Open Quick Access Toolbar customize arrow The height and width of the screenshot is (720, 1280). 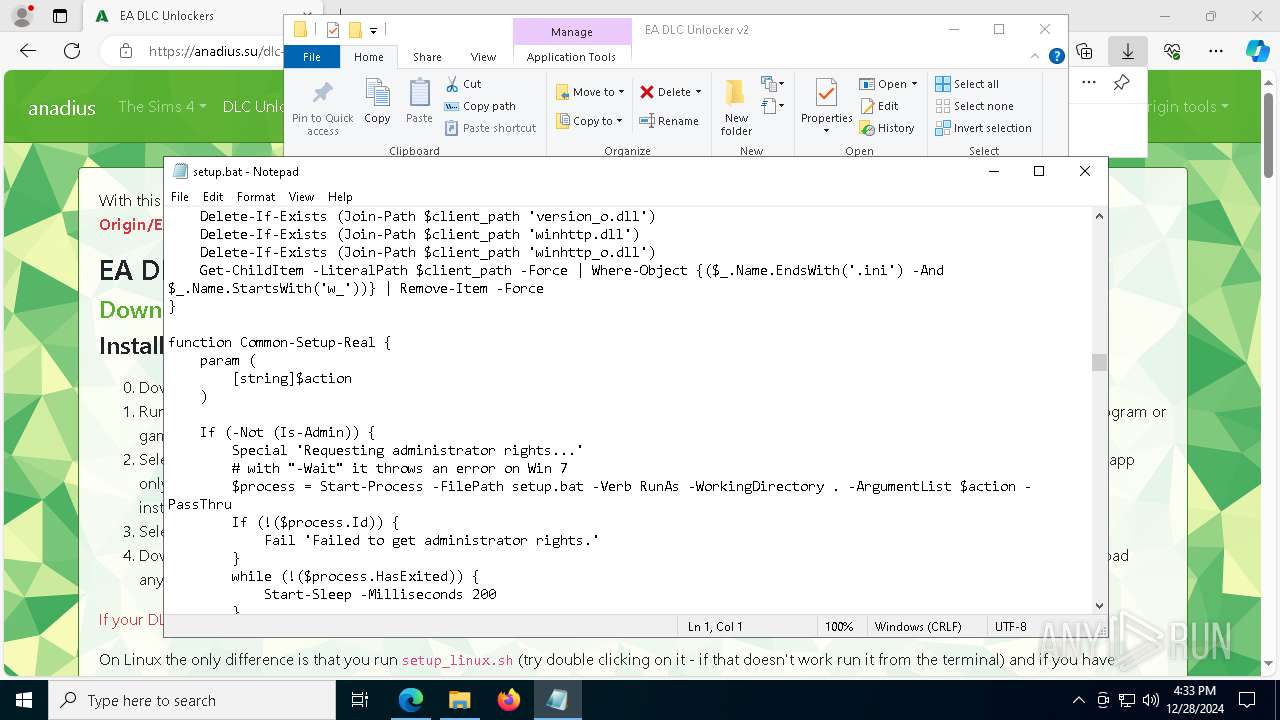point(373,30)
